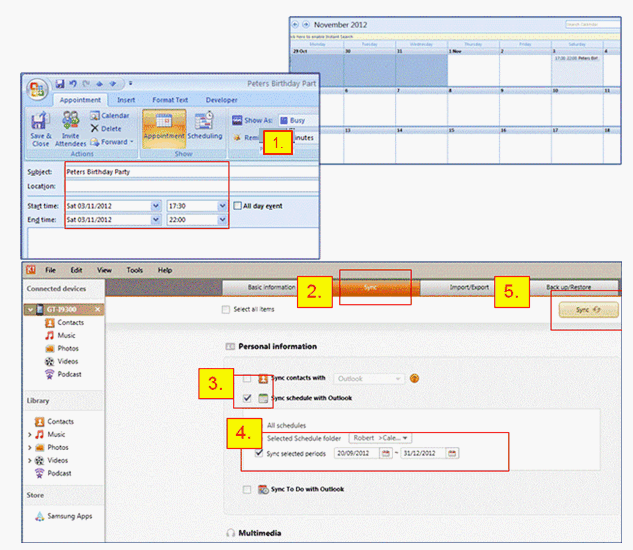633x550 pixels.
Task: Go back with the calendar's left arrow
Action: 295,25
